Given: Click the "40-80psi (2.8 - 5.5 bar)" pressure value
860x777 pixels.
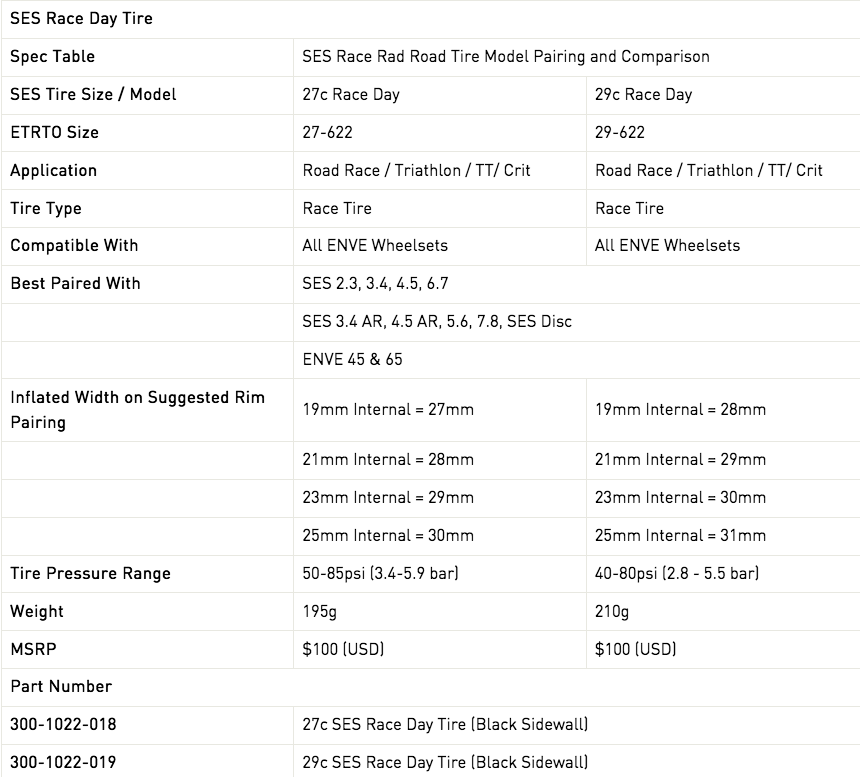Looking at the screenshot, I should tap(677, 573).
